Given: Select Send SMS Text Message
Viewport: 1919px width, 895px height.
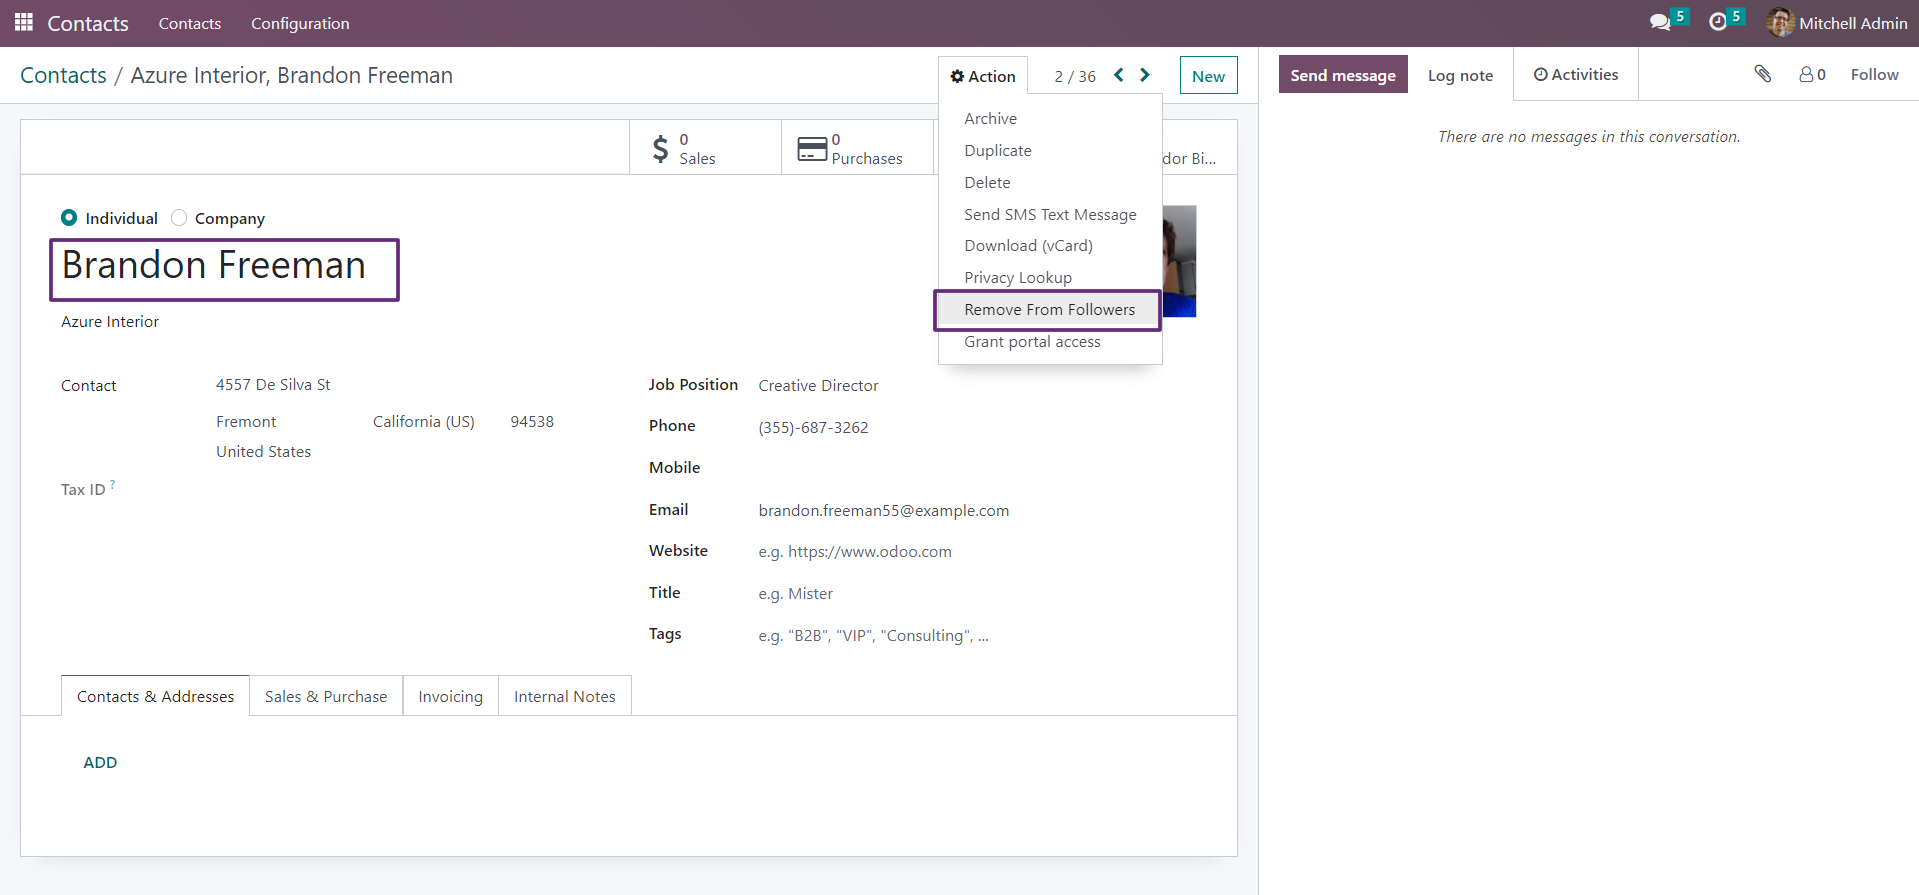Looking at the screenshot, I should pos(1050,214).
